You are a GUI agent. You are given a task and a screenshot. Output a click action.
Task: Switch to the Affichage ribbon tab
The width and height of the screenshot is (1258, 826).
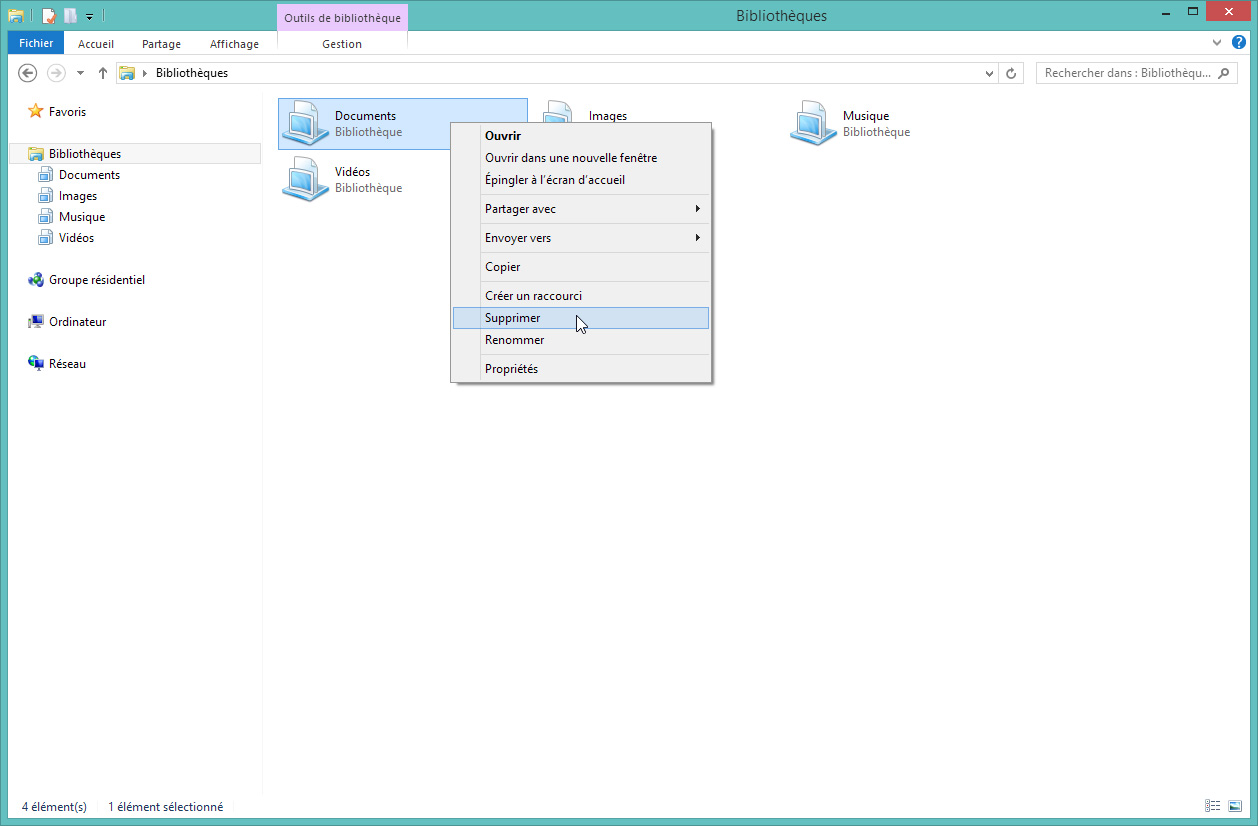234,44
